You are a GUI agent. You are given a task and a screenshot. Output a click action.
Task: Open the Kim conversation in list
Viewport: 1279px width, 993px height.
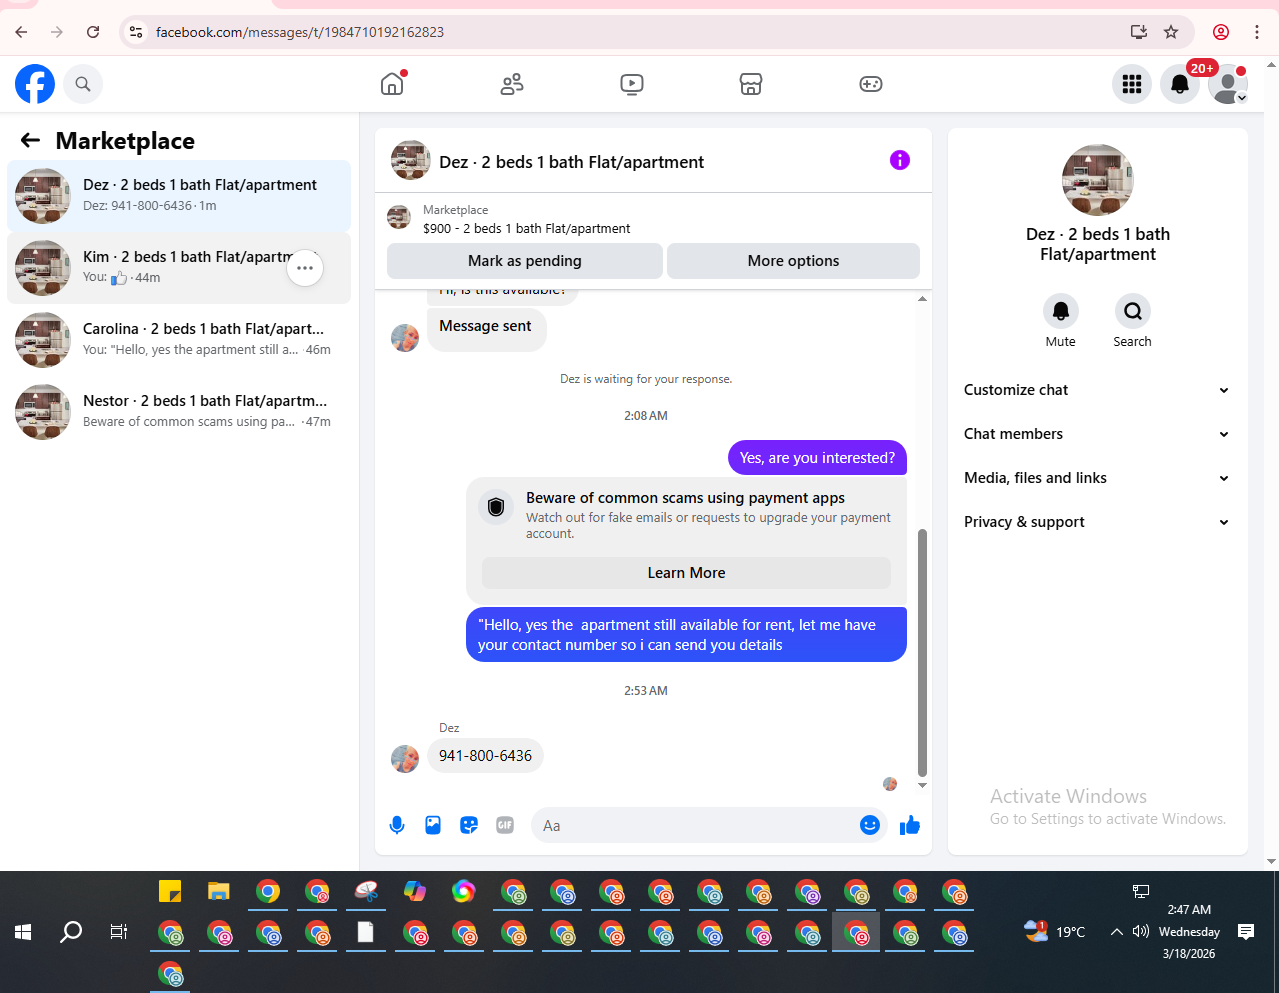[179, 268]
